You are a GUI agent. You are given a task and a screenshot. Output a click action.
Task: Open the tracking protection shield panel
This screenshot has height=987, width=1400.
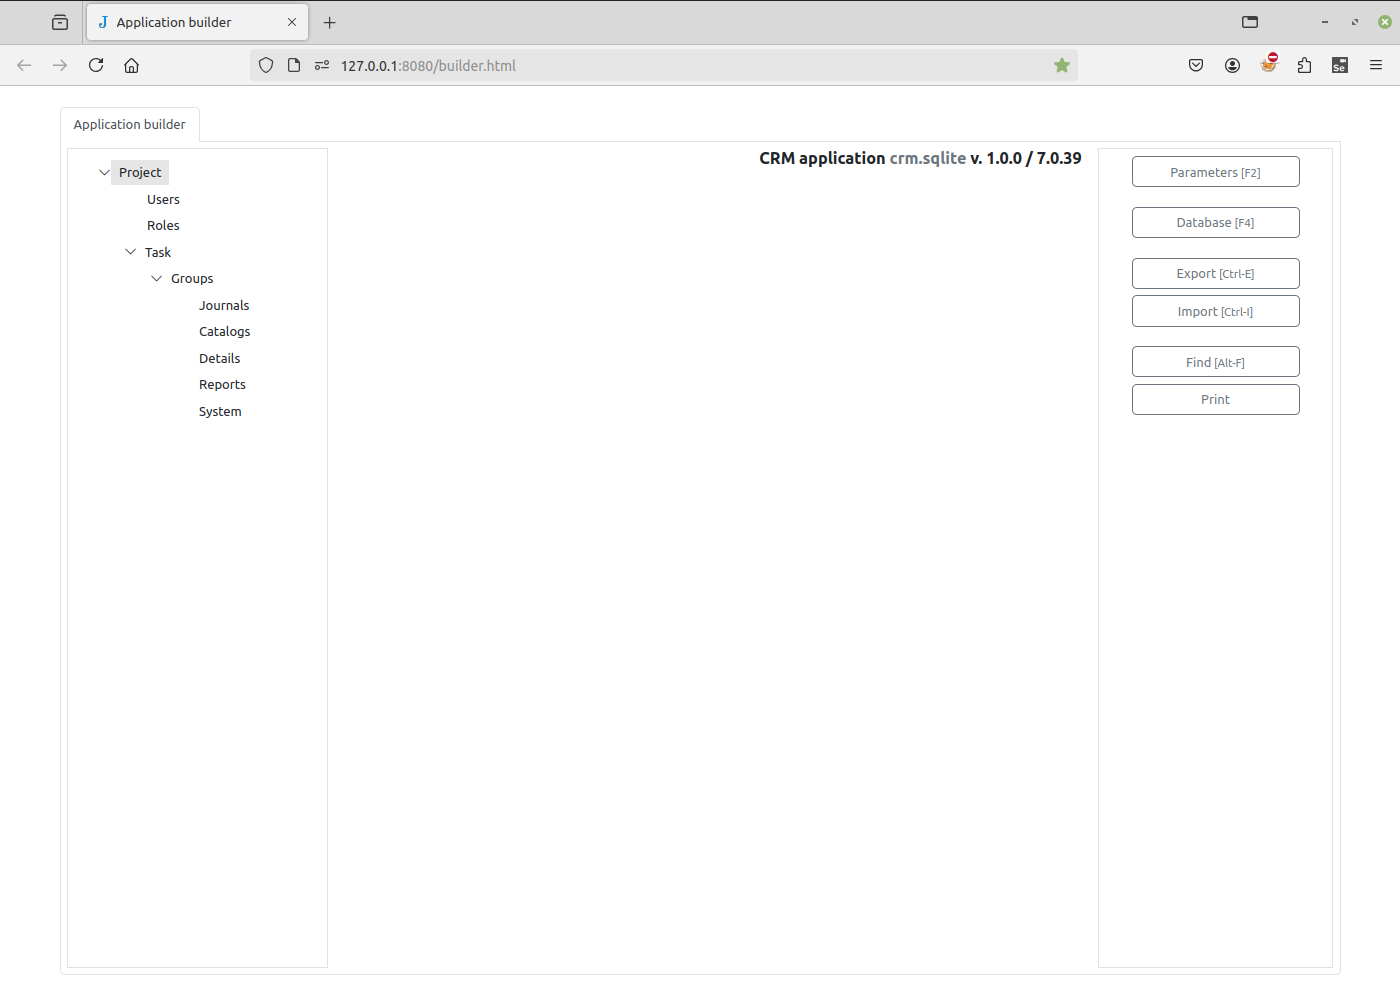(265, 64)
